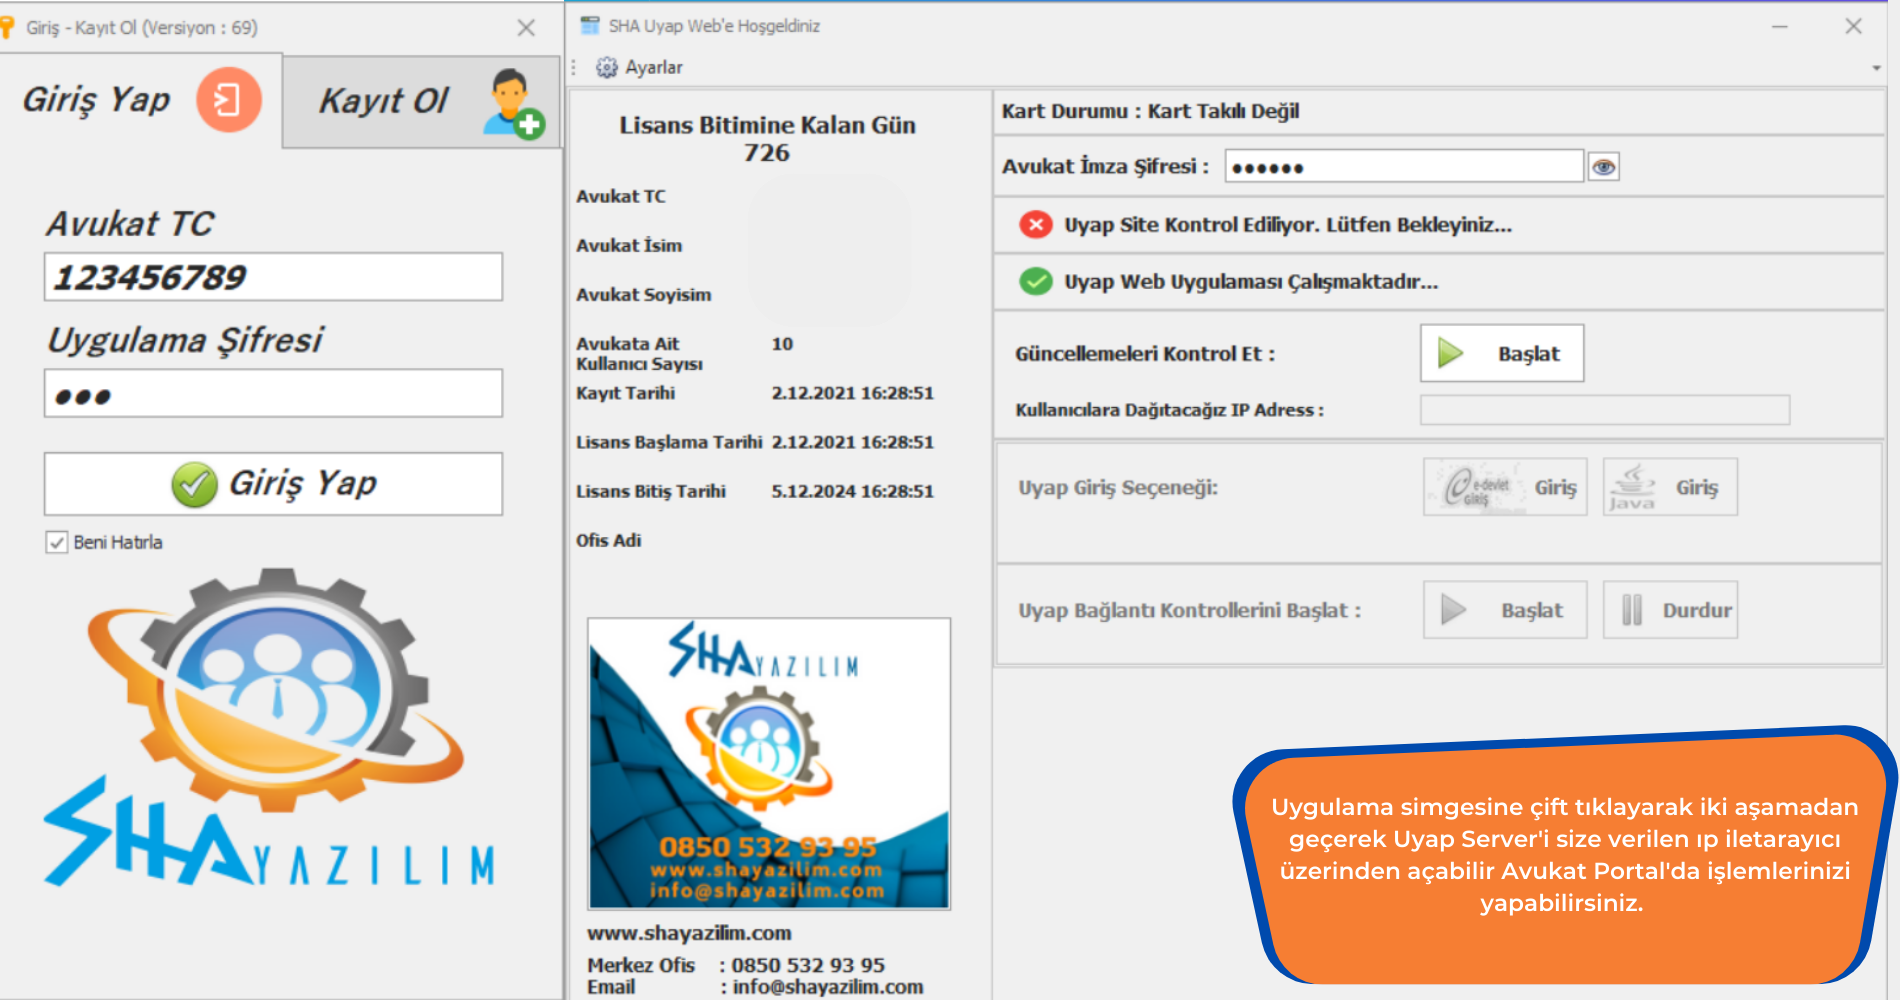This screenshot has height=1000, width=1900.
Task: Click the Ayarlar gear icon
Action: [x=606, y=67]
